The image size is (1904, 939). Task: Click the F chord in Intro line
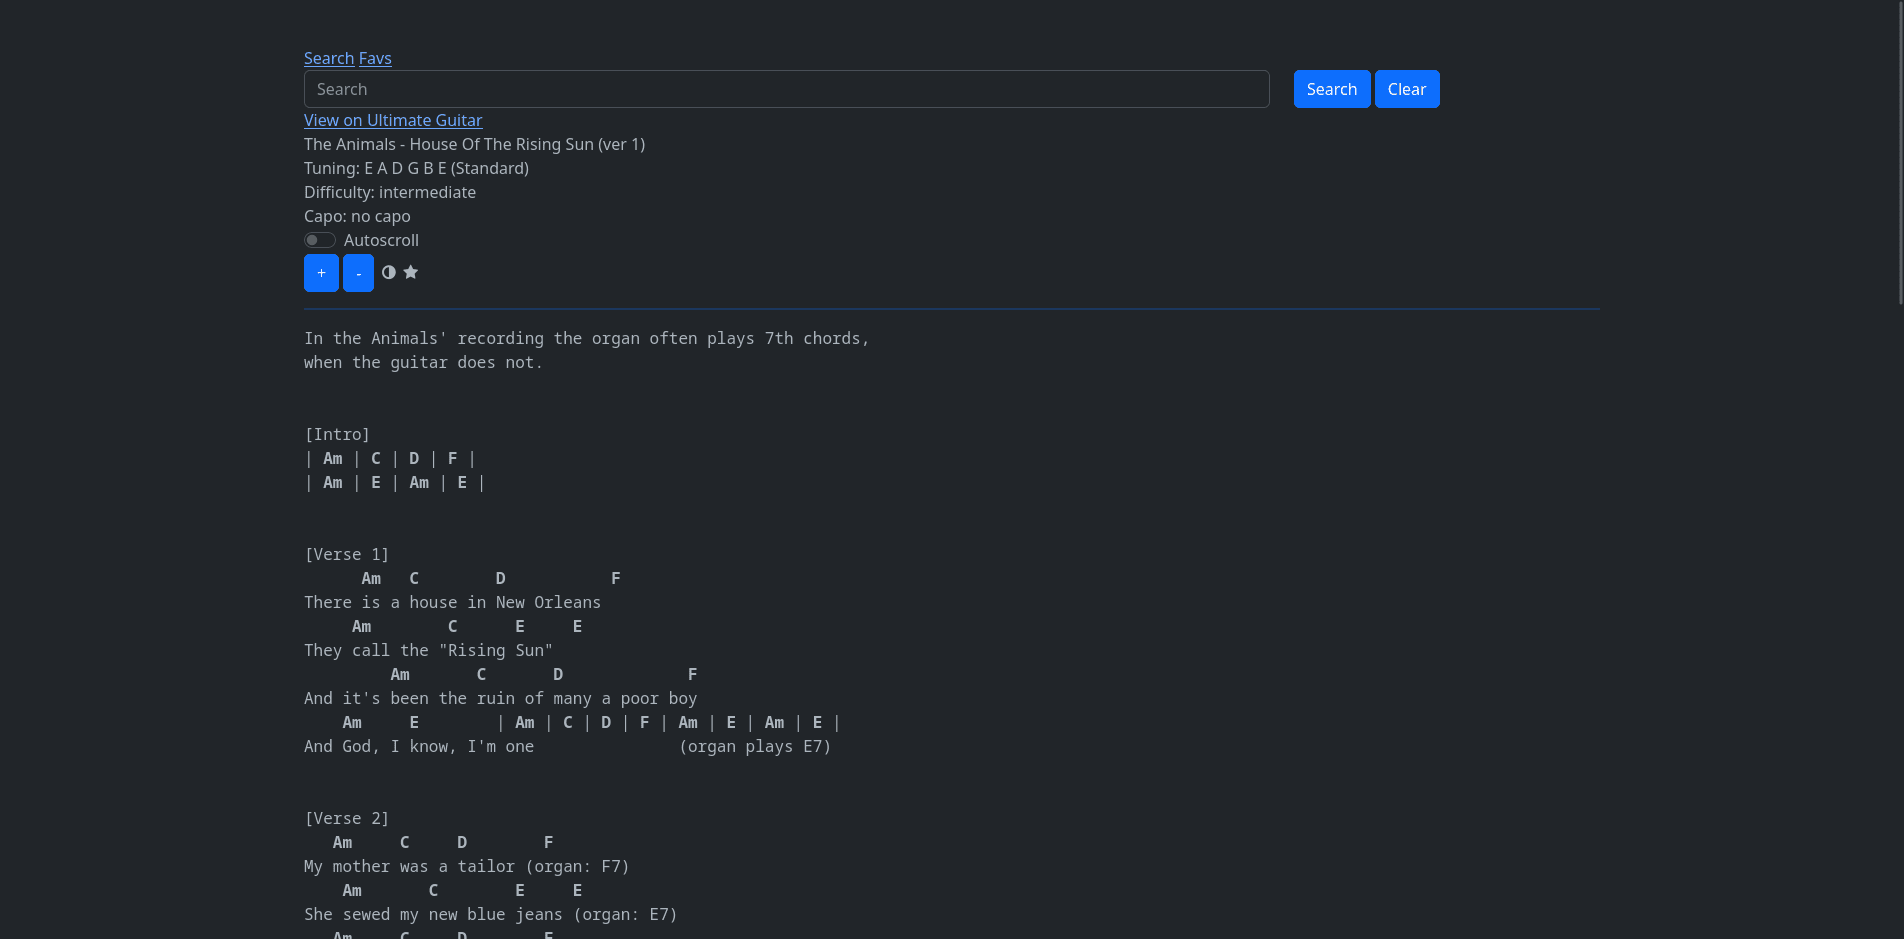(453, 458)
